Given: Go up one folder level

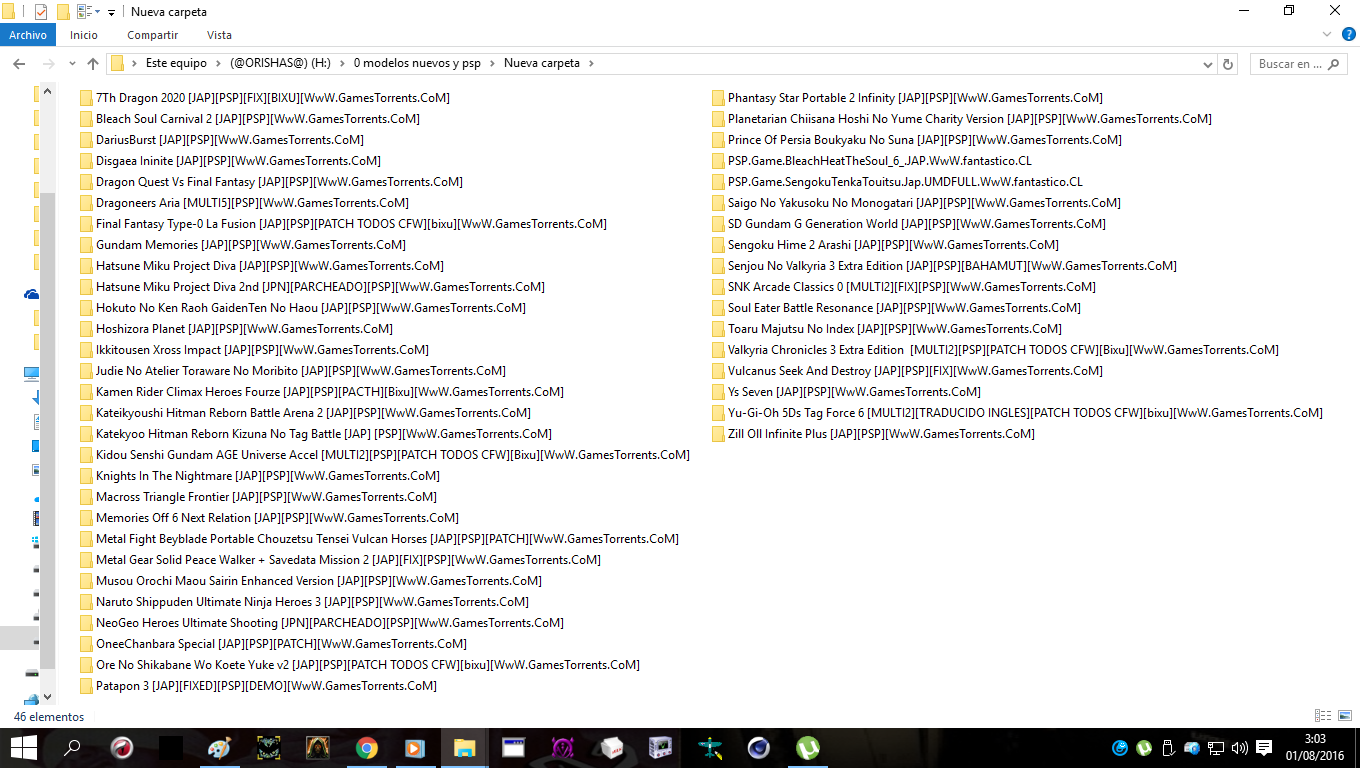Looking at the screenshot, I should [x=93, y=64].
